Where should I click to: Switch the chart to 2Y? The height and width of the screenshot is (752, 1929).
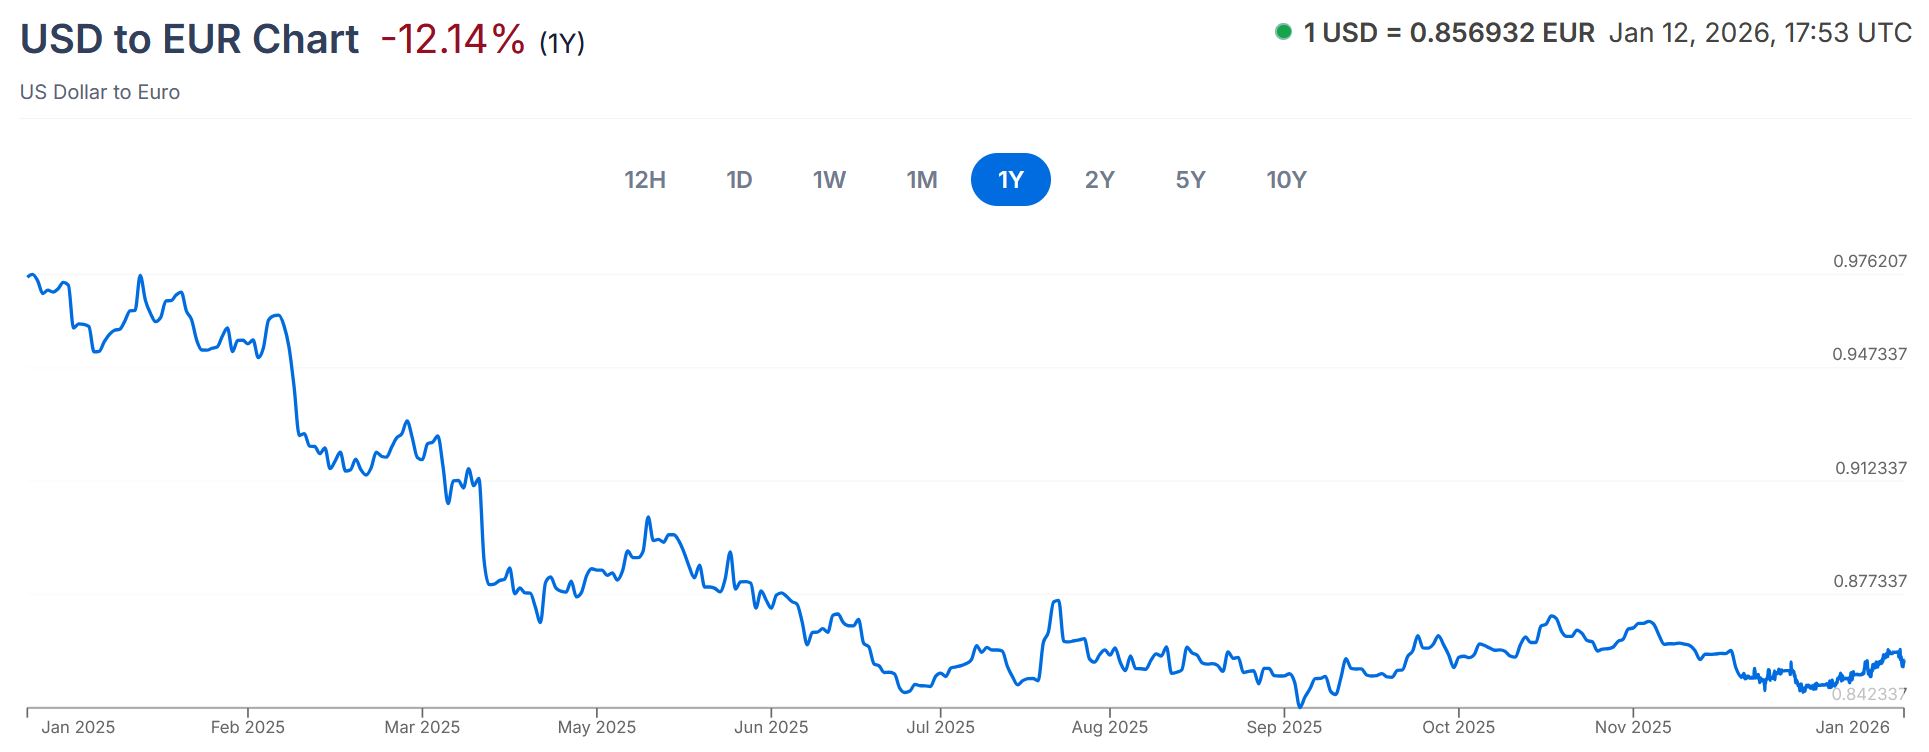tap(1099, 180)
